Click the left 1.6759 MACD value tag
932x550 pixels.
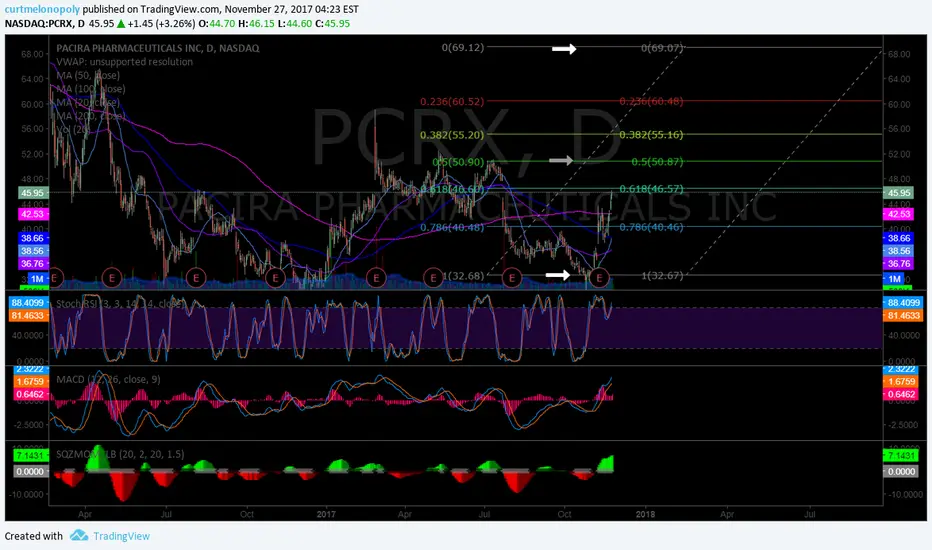coord(30,382)
